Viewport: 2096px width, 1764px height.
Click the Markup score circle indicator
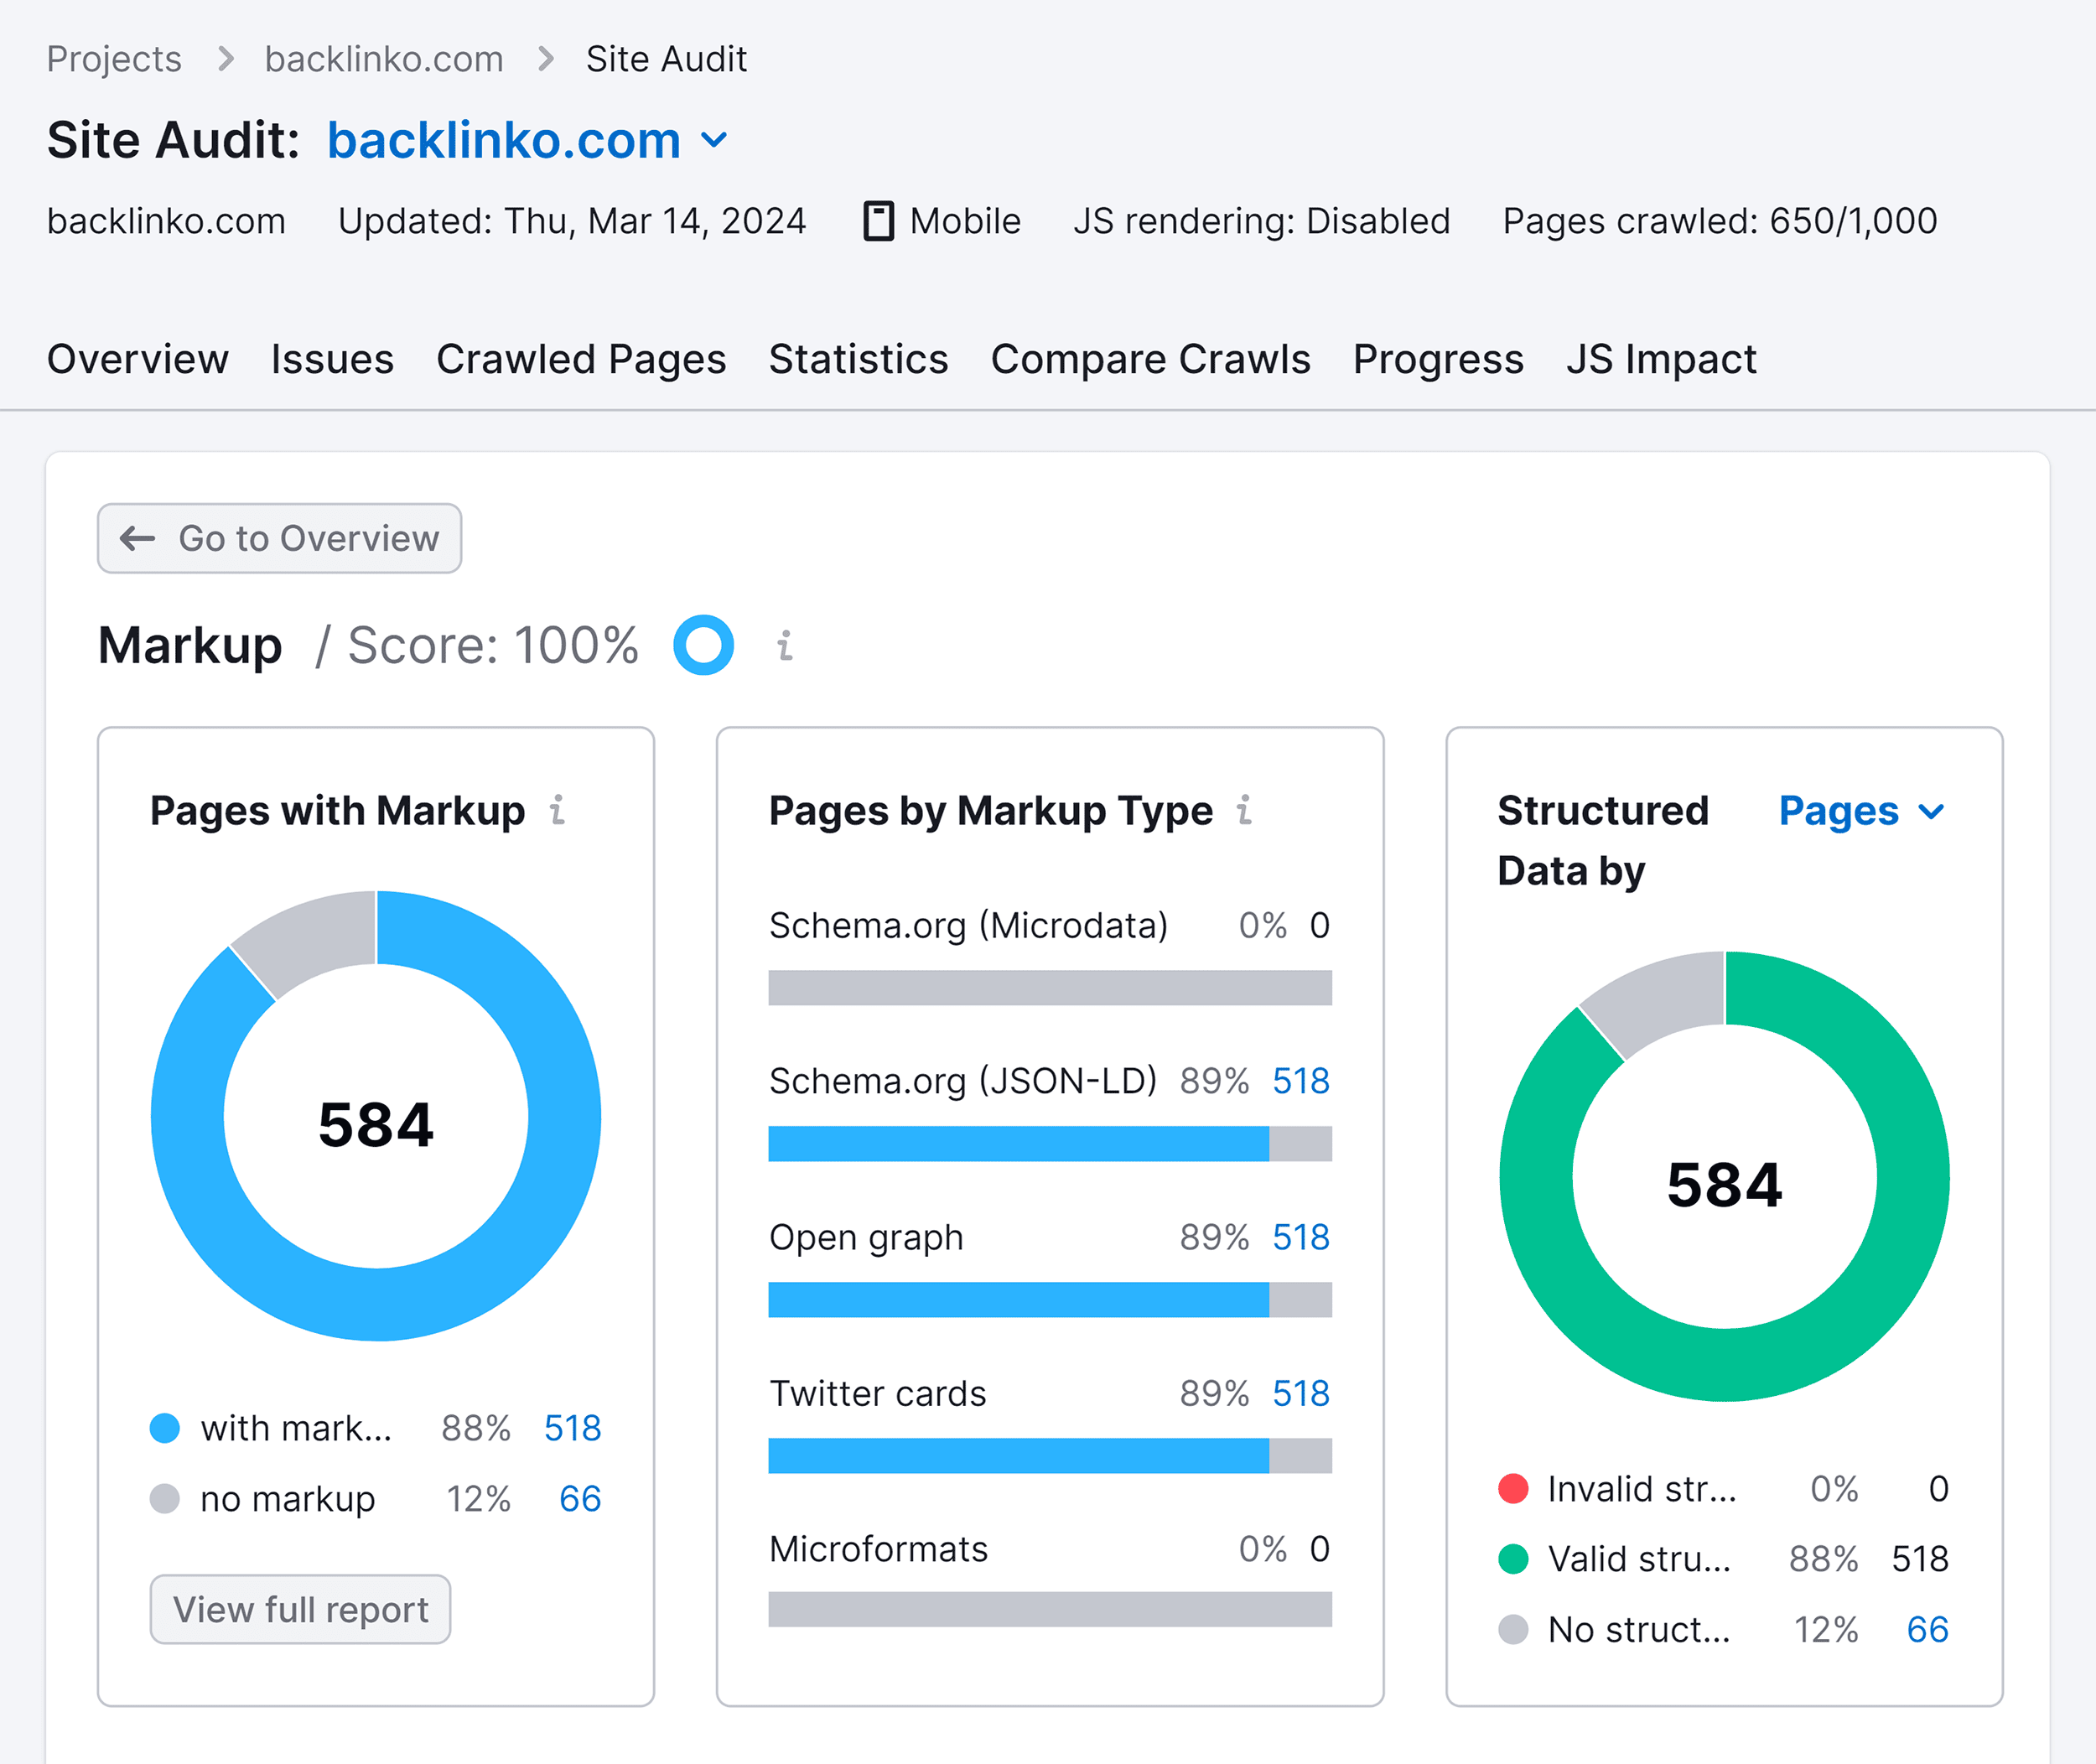point(703,645)
